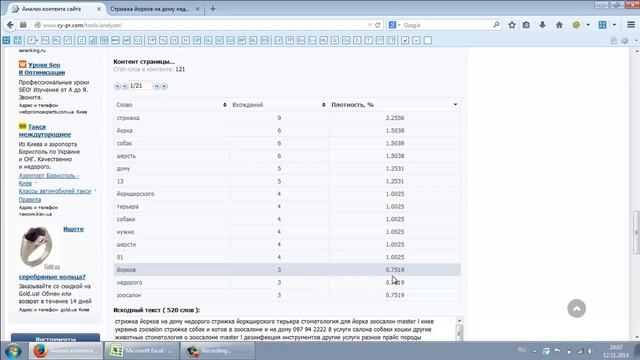The height and width of the screenshot is (360, 640).
Task: Open the dropdown arrow beside the grid extension icon
Action: pos(614,25)
